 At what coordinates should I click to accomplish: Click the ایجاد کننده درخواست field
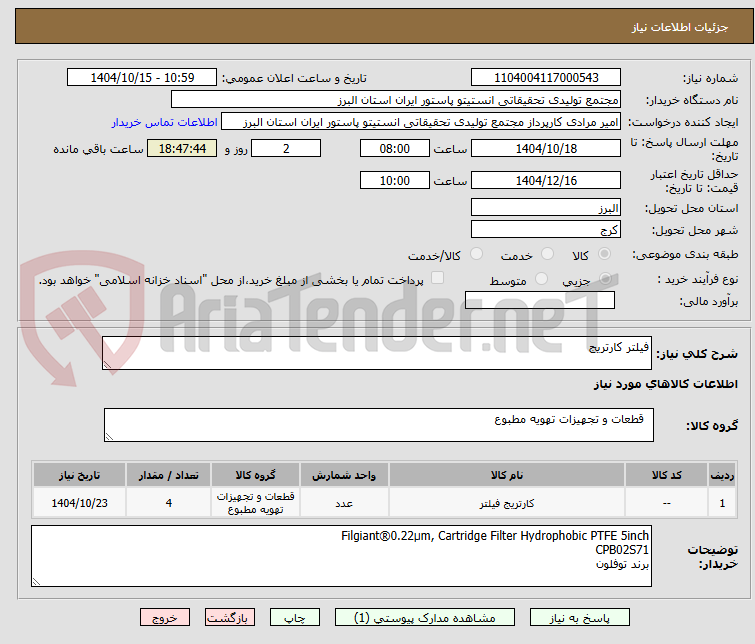tap(421, 122)
